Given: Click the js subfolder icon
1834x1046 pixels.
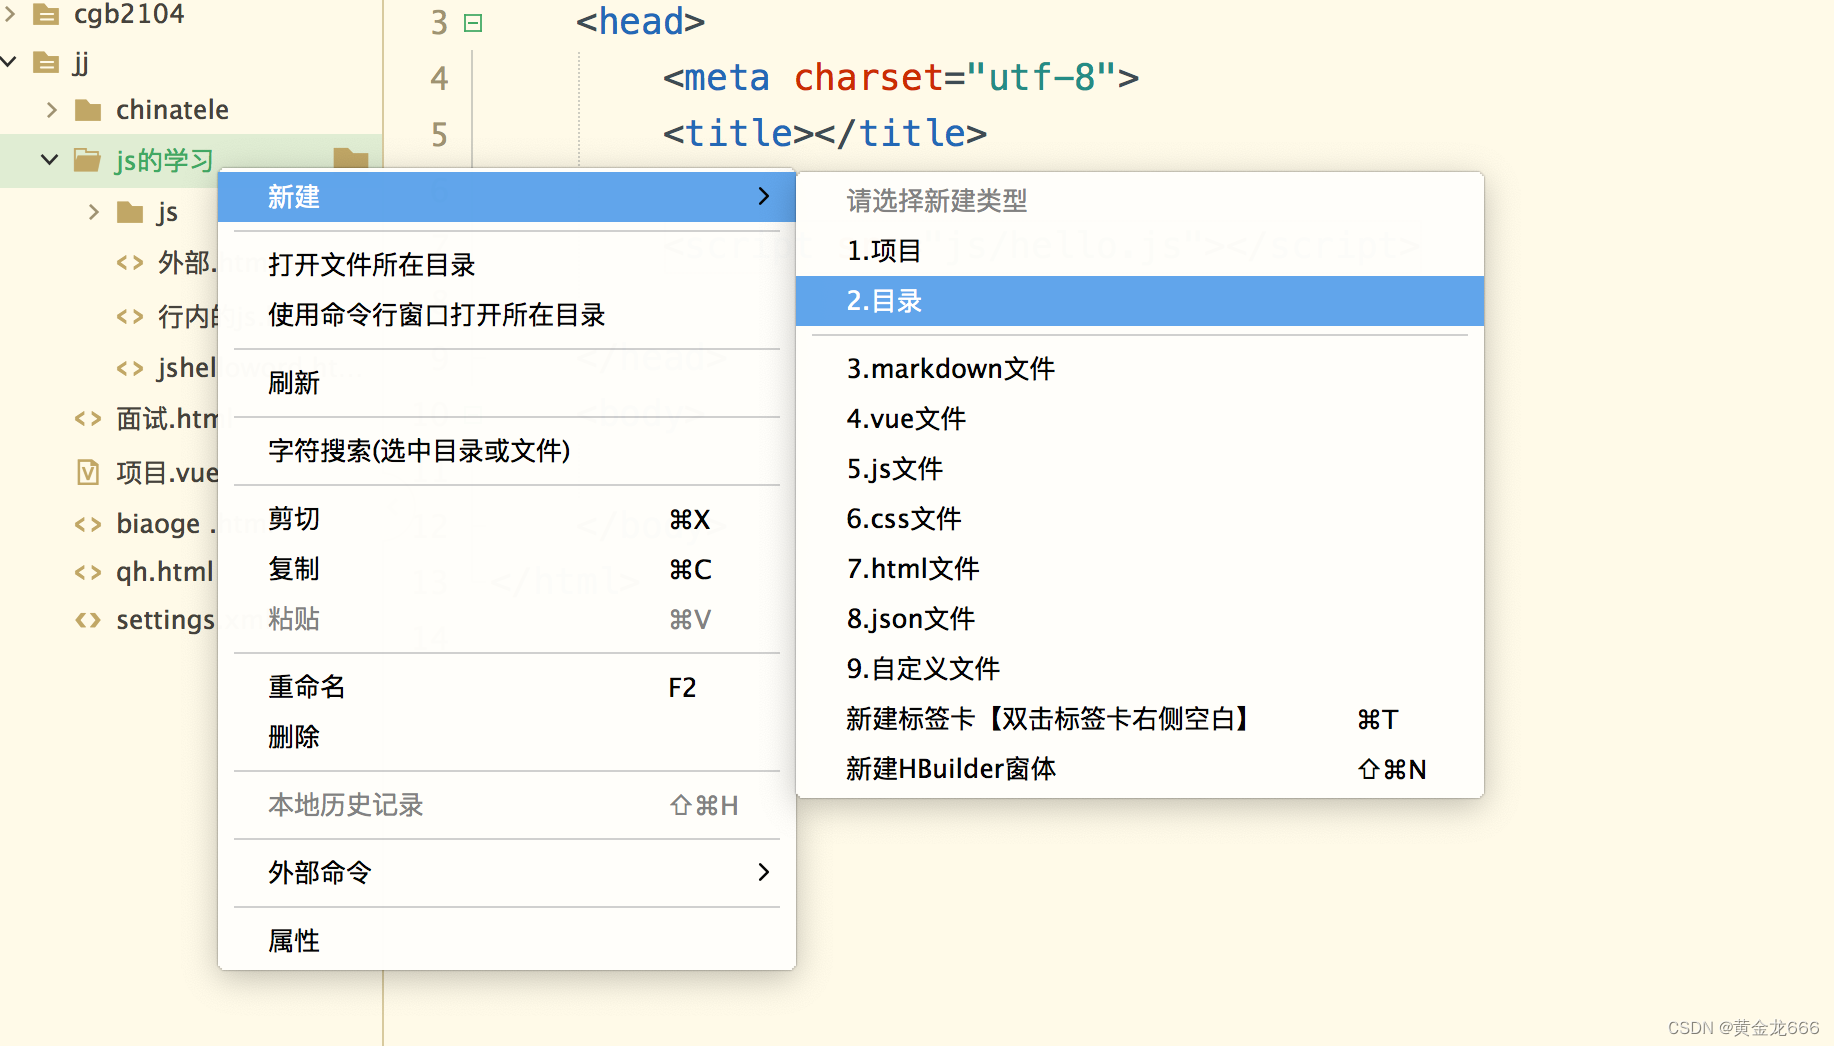Looking at the screenshot, I should 130,212.
